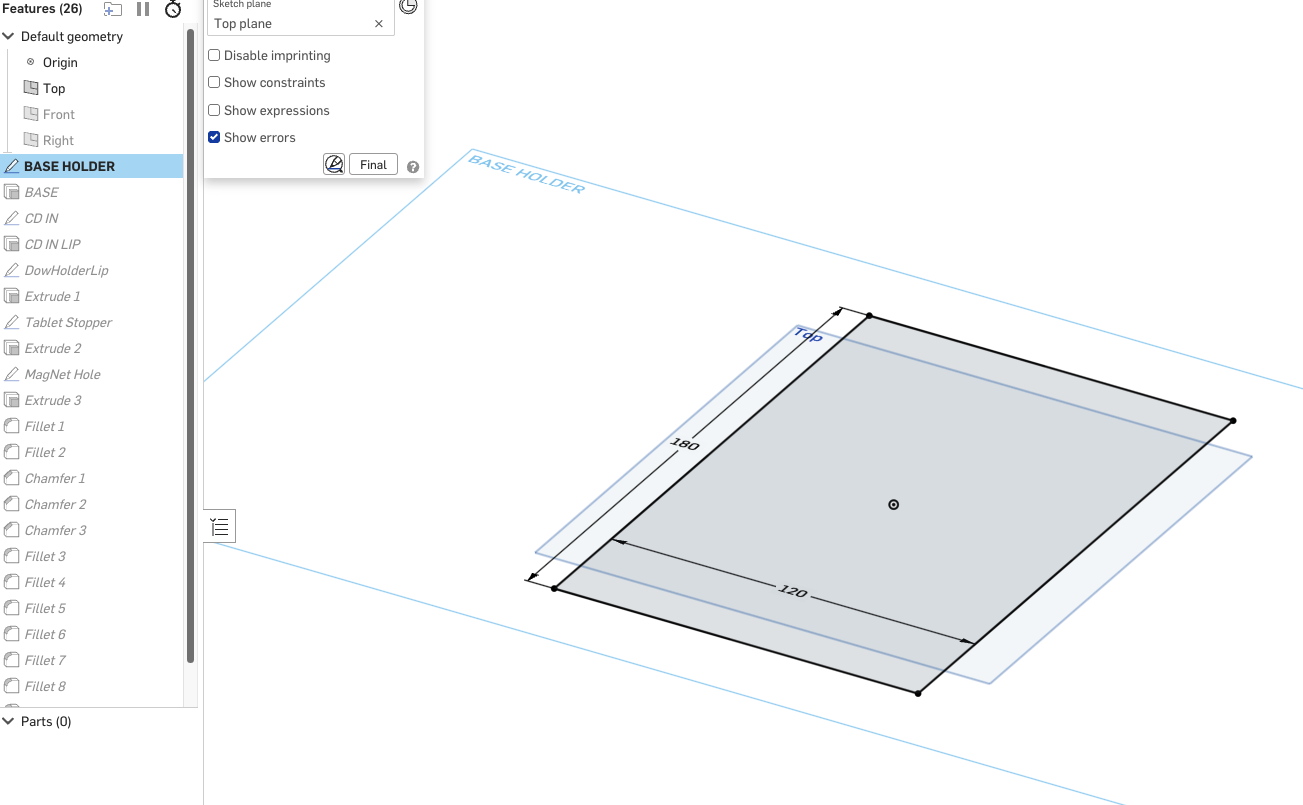Enable the Disable imprinting checkbox
This screenshot has height=805, width=1303.
[x=214, y=56]
